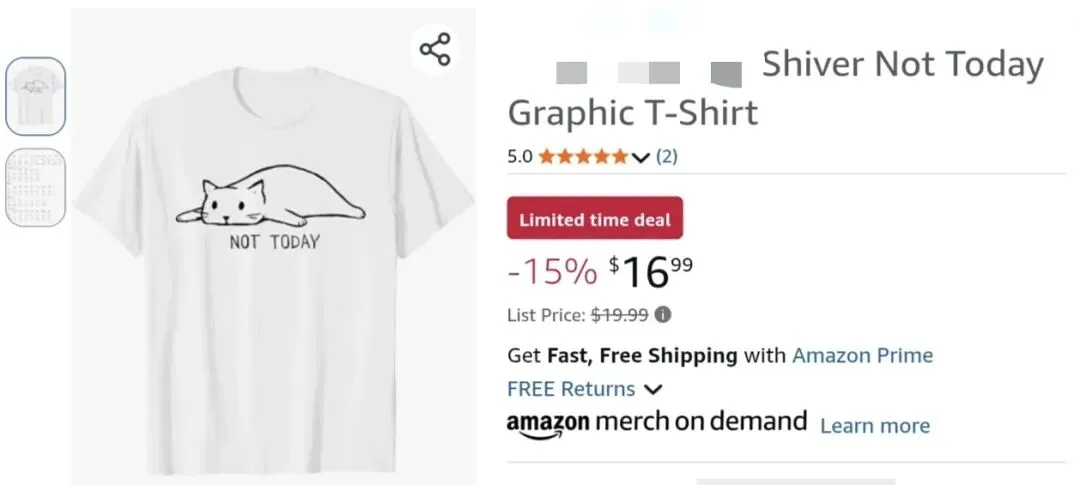The width and height of the screenshot is (1080, 485).
Task: Click the 5.0 rating number
Action: point(520,156)
